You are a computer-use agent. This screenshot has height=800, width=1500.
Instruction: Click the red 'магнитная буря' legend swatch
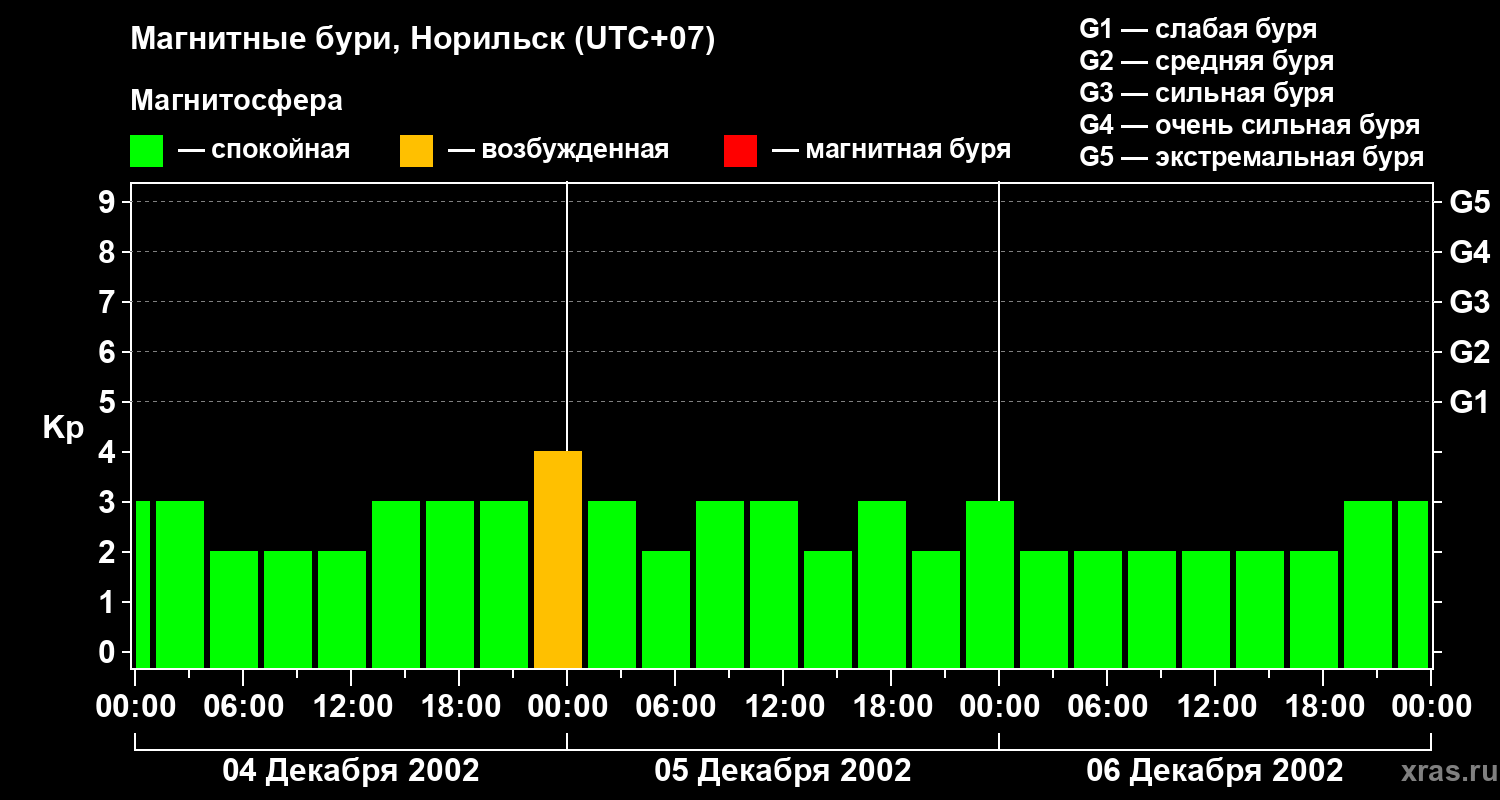click(x=740, y=150)
